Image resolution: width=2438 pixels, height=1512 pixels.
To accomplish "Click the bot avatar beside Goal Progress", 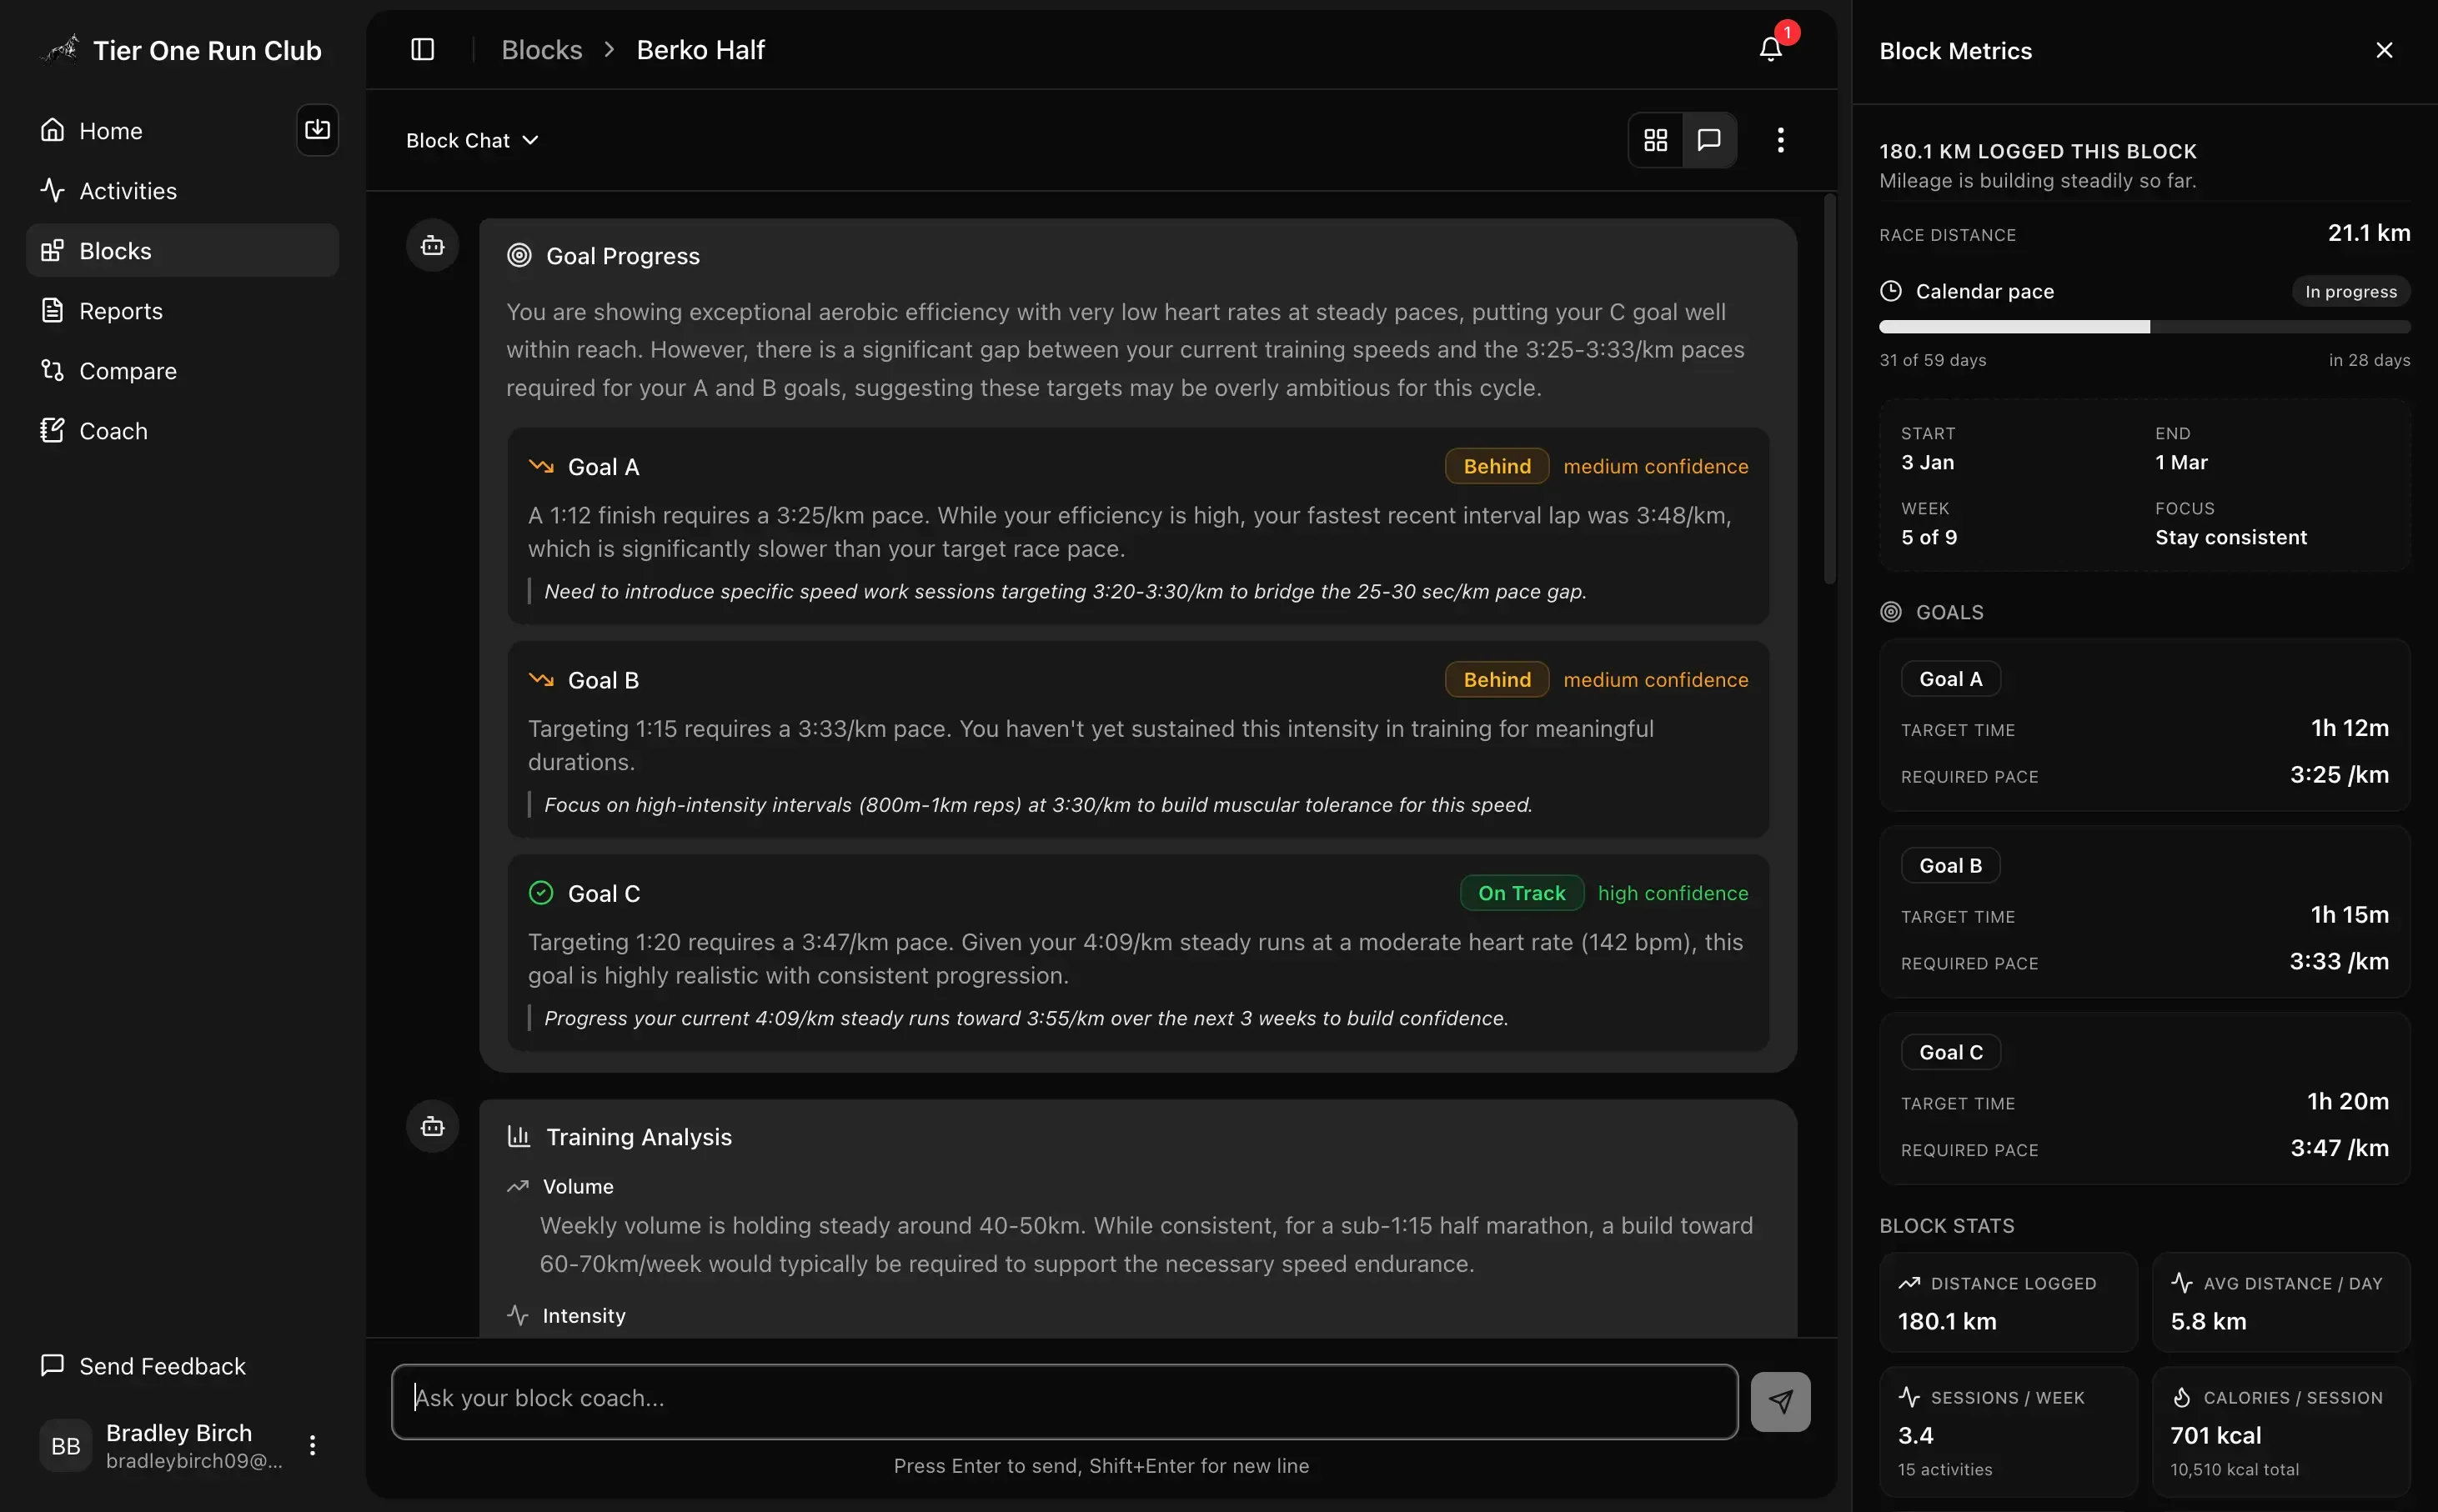I will point(432,246).
